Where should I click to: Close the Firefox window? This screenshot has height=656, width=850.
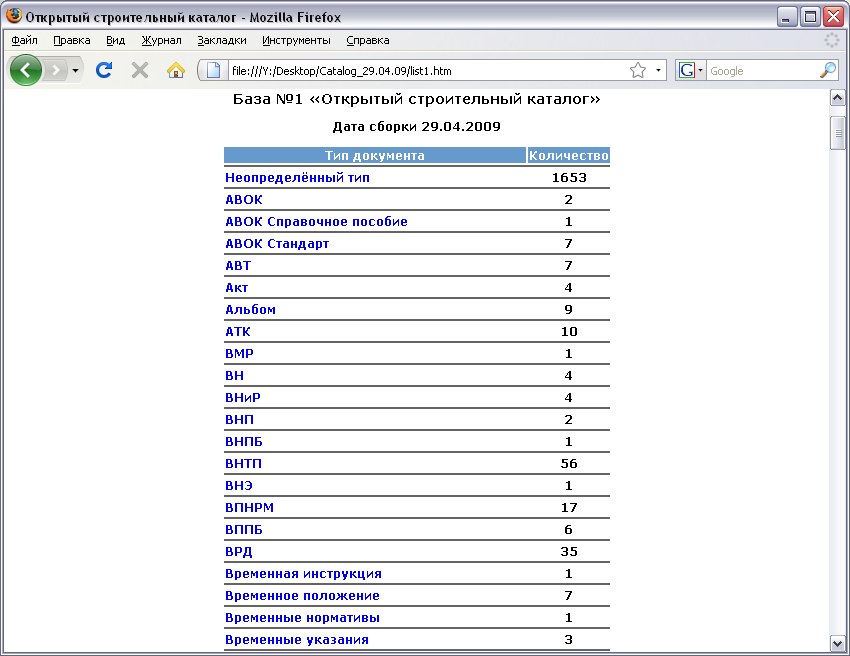(x=833, y=16)
